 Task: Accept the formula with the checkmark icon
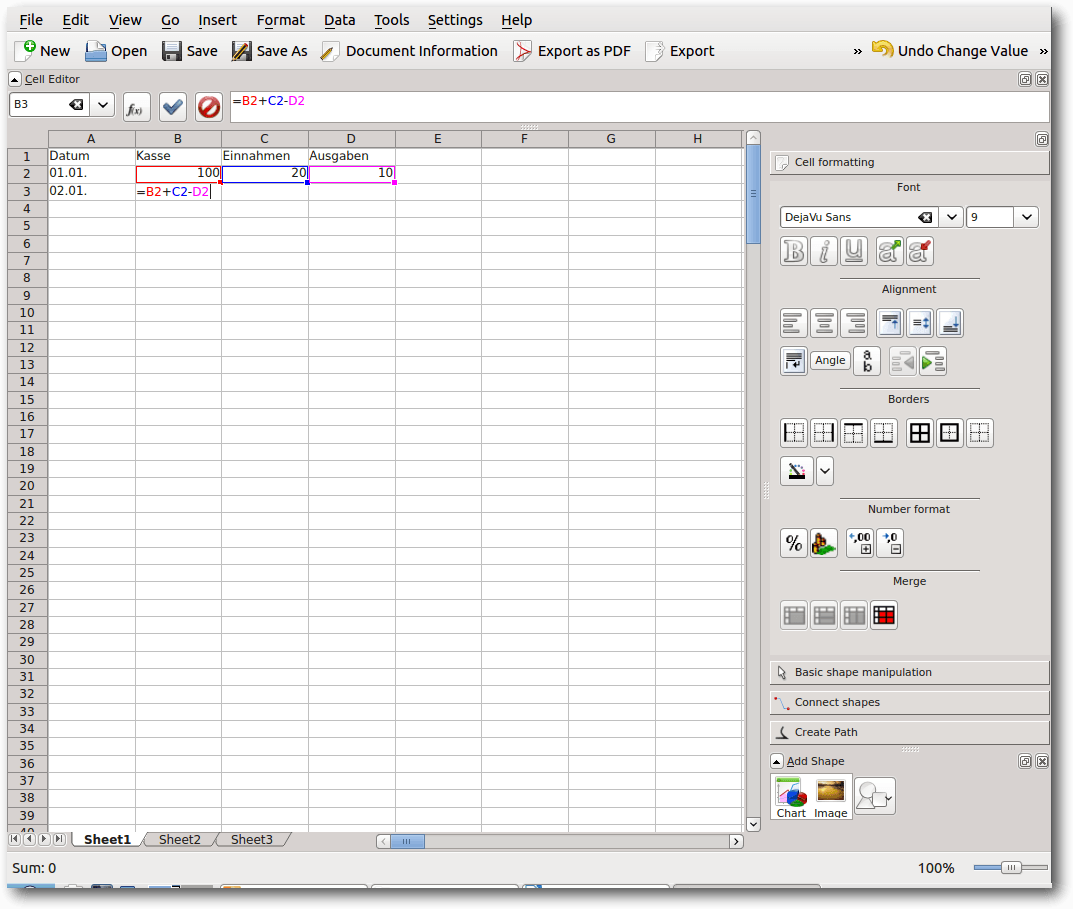(173, 107)
